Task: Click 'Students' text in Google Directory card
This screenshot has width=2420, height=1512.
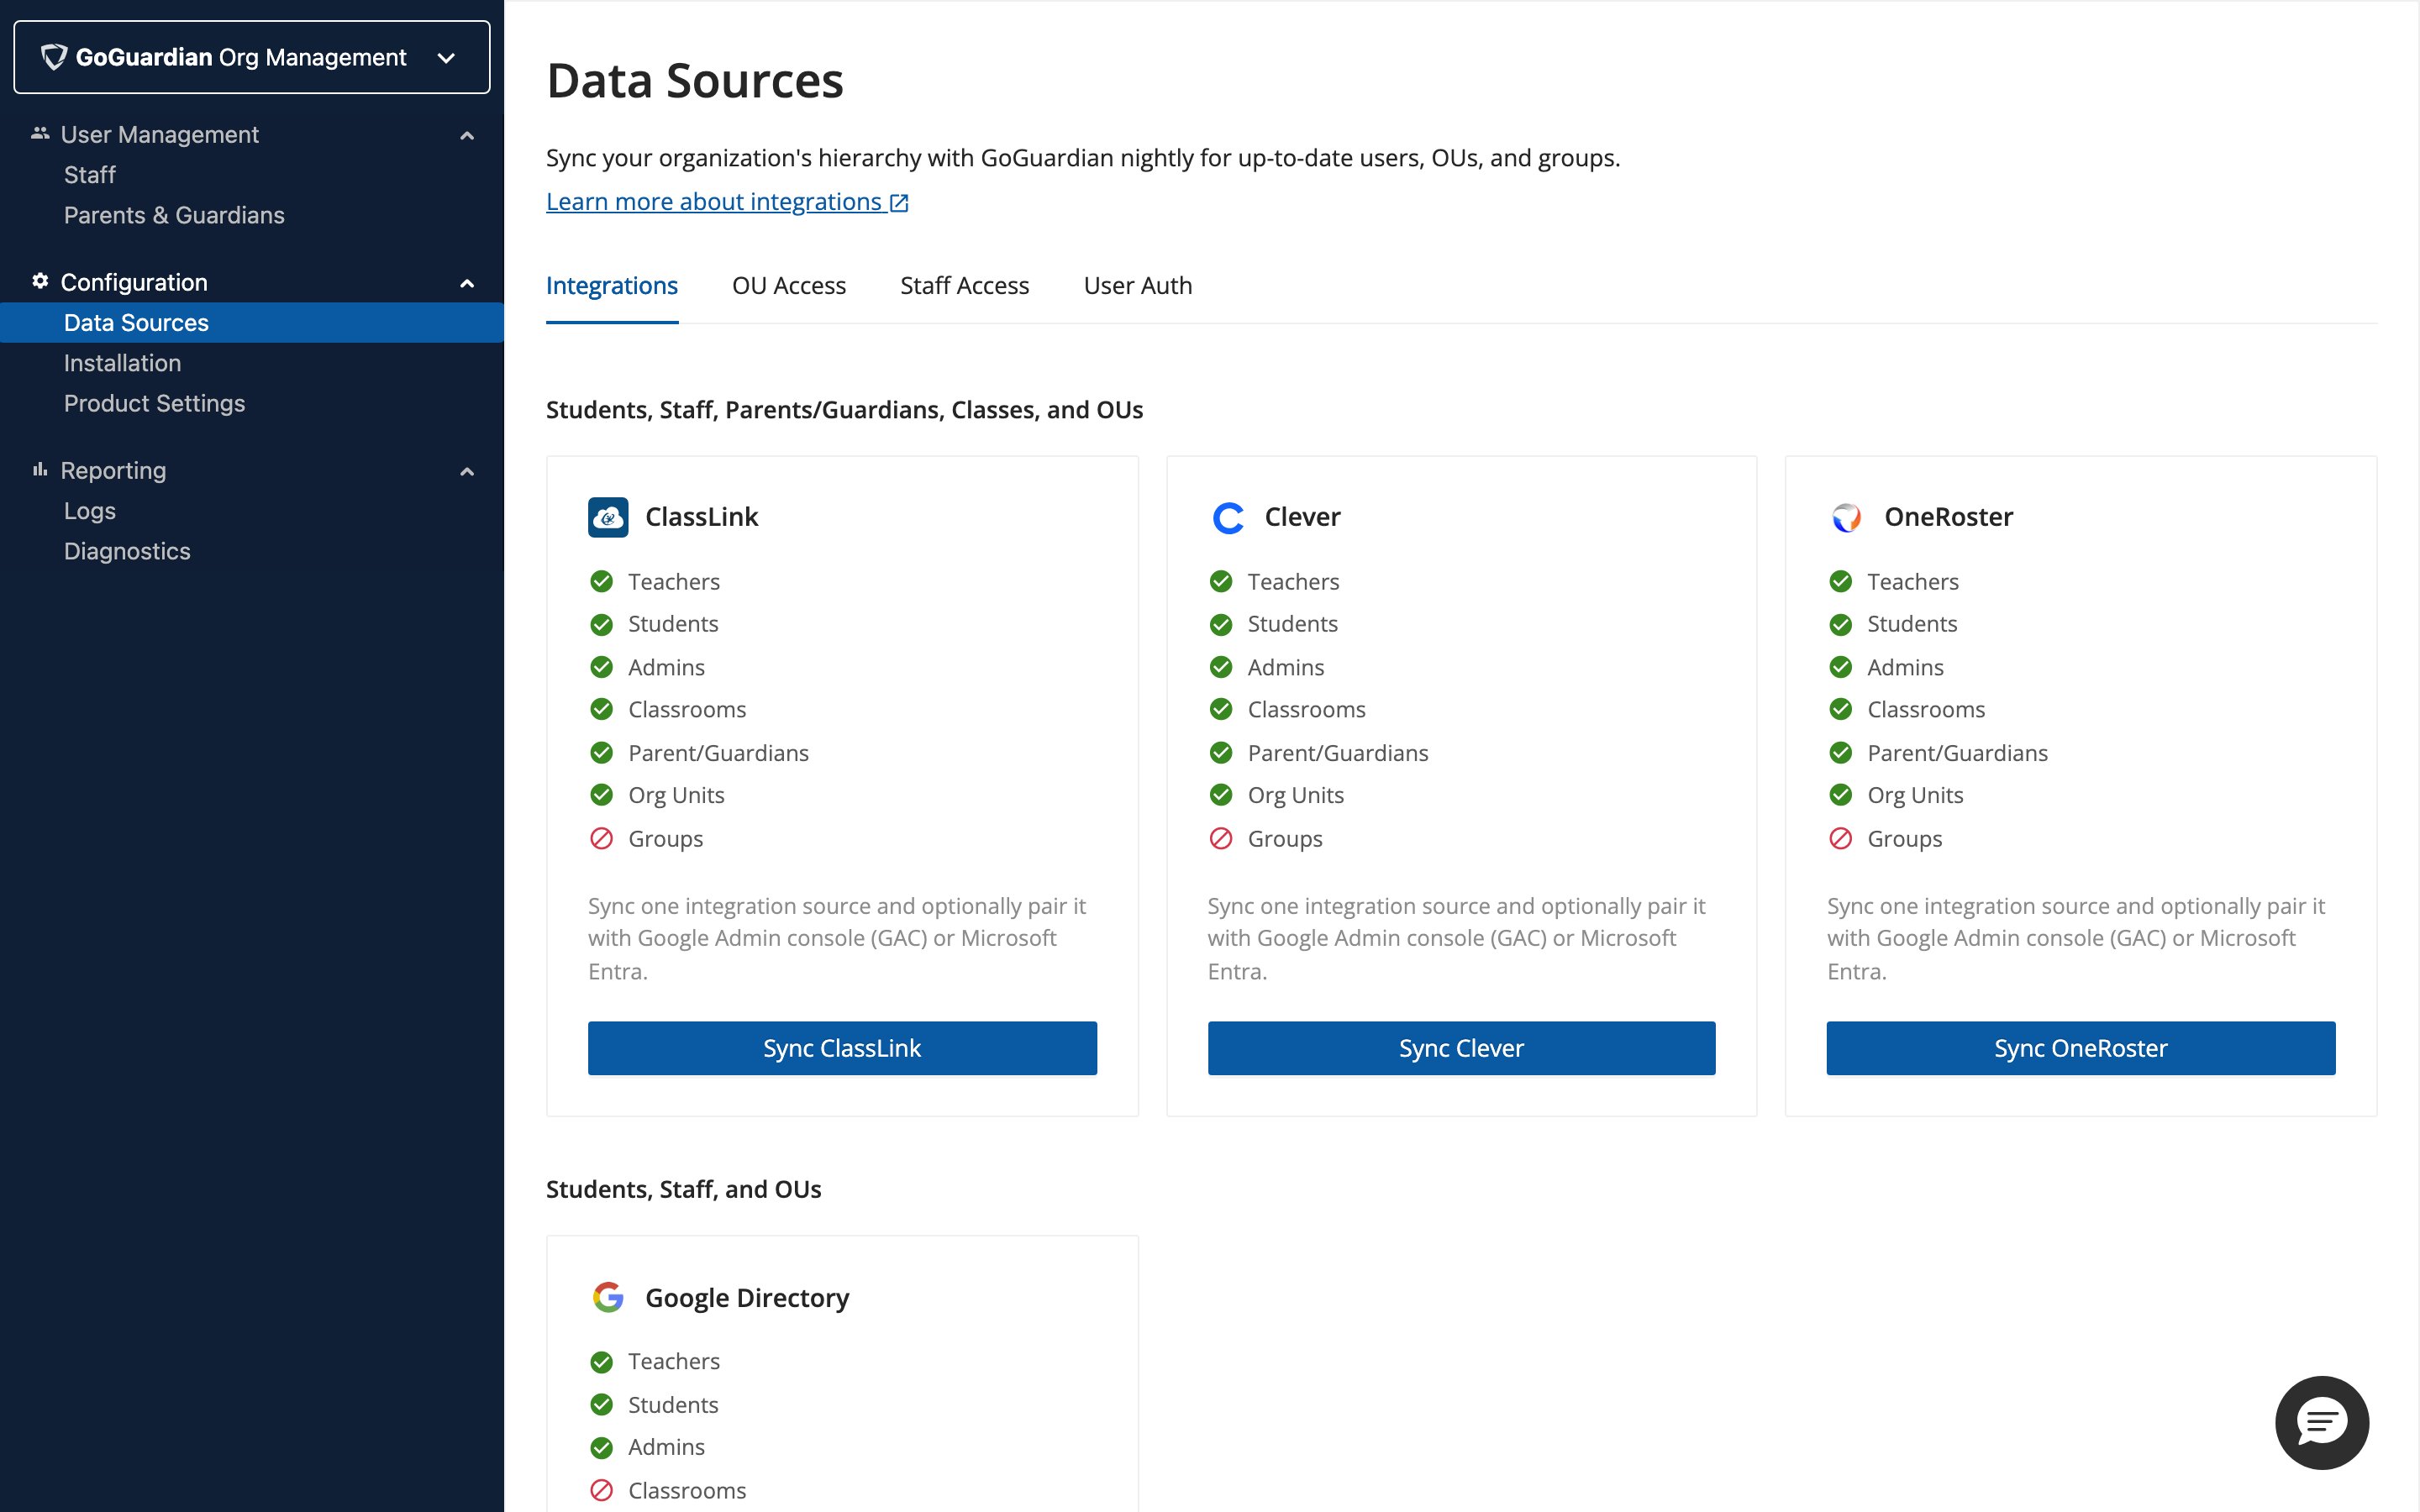Action: click(673, 1405)
